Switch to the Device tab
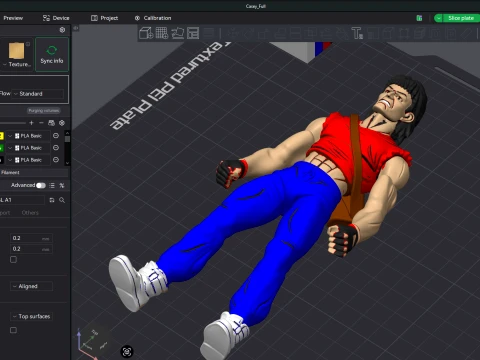 (56, 18)
